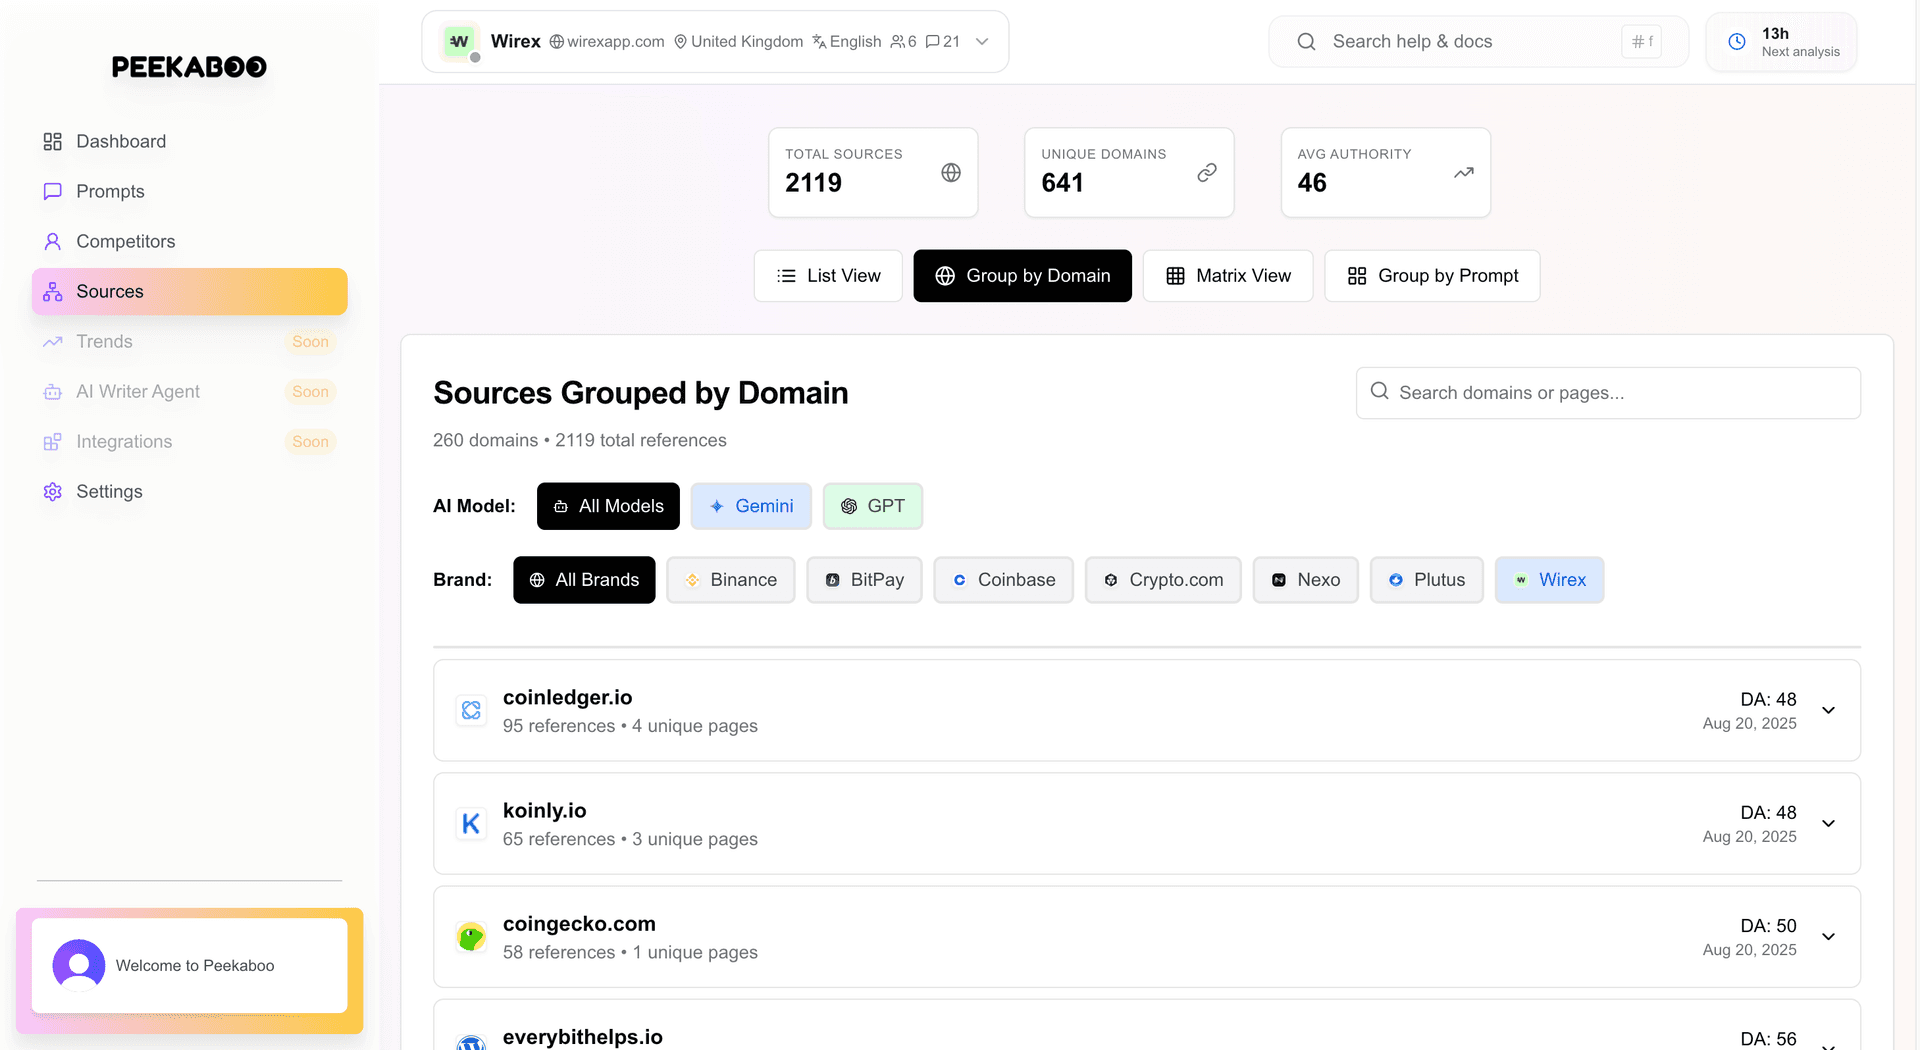Screen dimensions: 1920x1050
Task: Click the koinly.io domain name
Action: click(544, 810)
